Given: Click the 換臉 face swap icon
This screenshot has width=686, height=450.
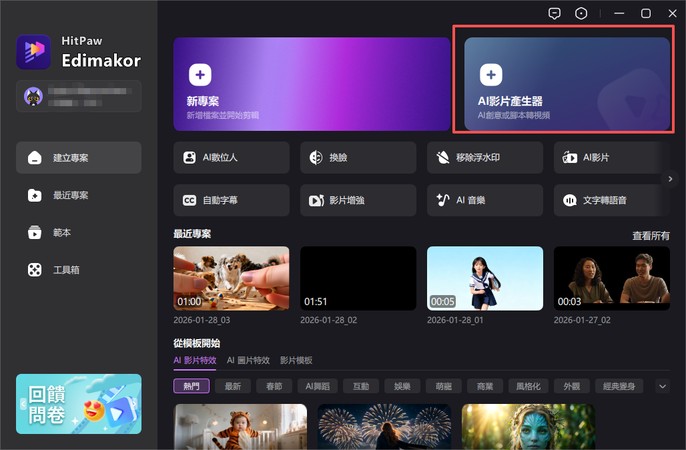Looking at the screenshot, I should tap(316, 157).
